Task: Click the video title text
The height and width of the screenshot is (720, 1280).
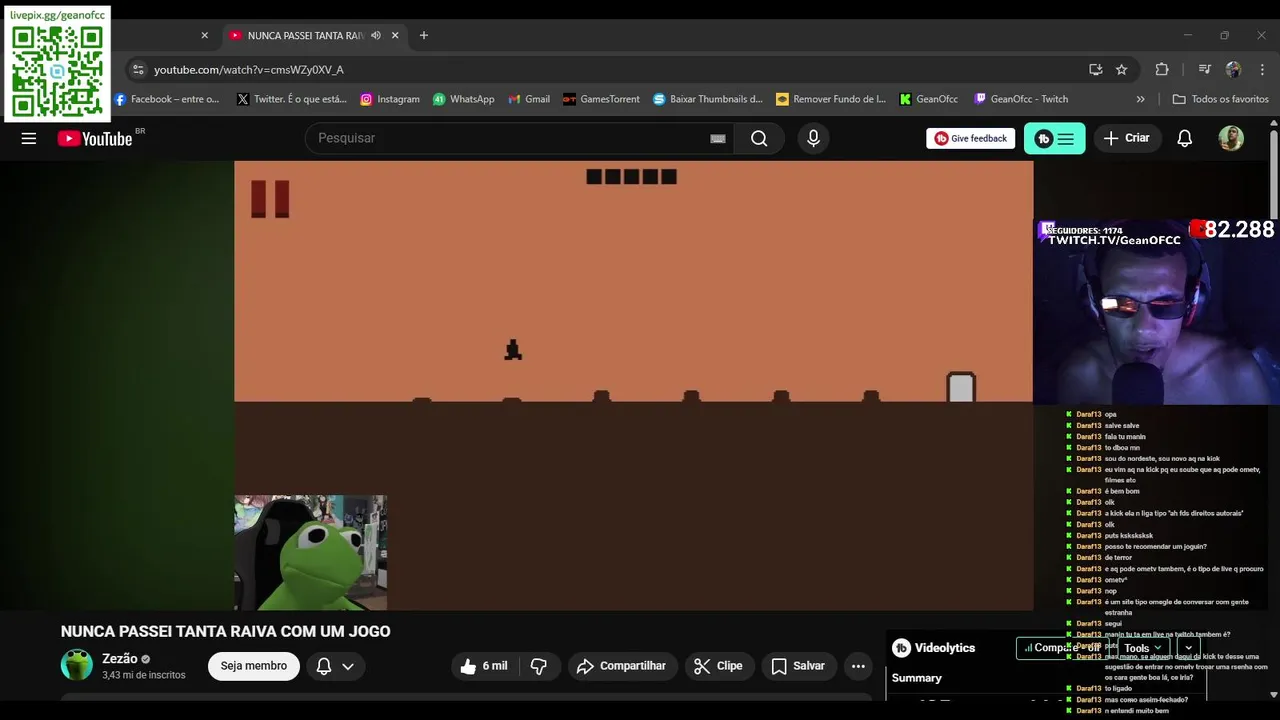Action: [x=226, y=632]
